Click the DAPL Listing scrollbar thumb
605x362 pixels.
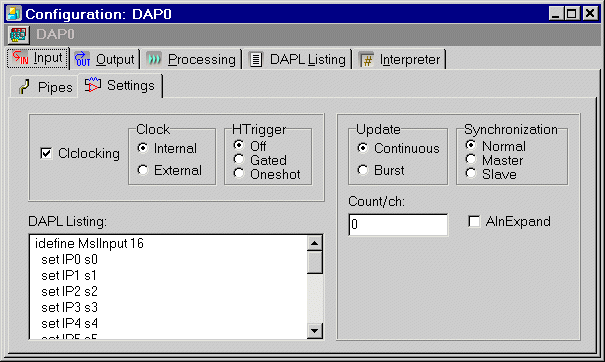[x=315, y=262]
